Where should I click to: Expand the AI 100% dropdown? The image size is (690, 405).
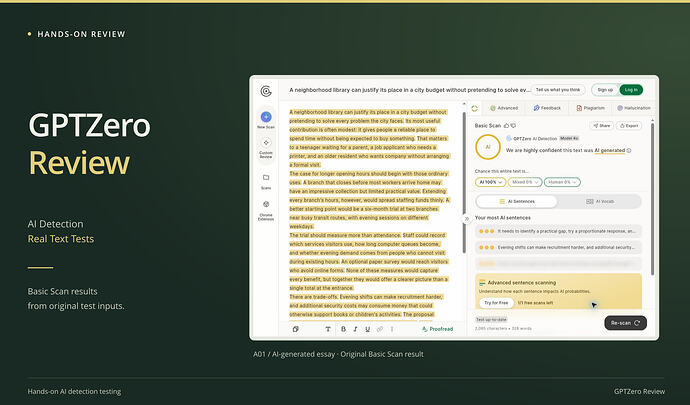tap(490, 182)
